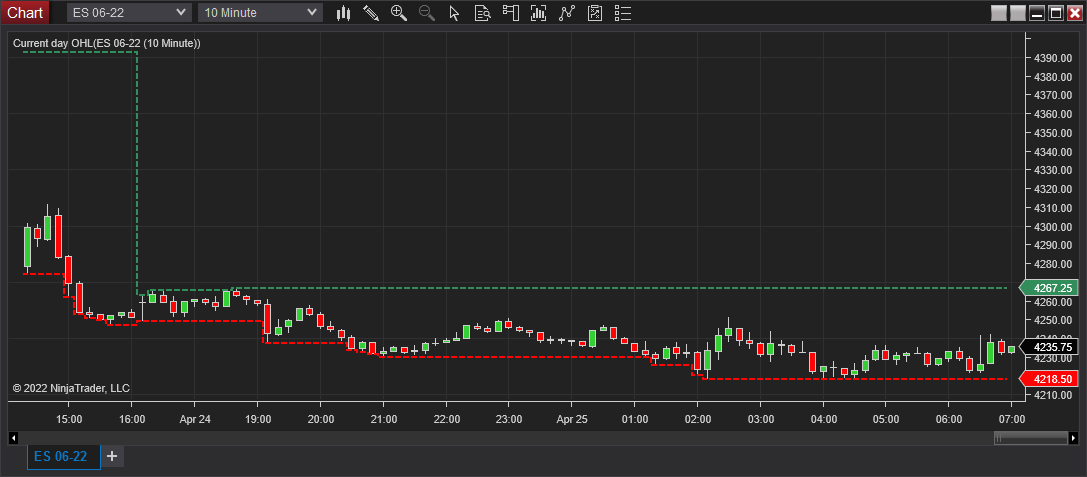Click the 01:00 time axis label

coord(634,419)
